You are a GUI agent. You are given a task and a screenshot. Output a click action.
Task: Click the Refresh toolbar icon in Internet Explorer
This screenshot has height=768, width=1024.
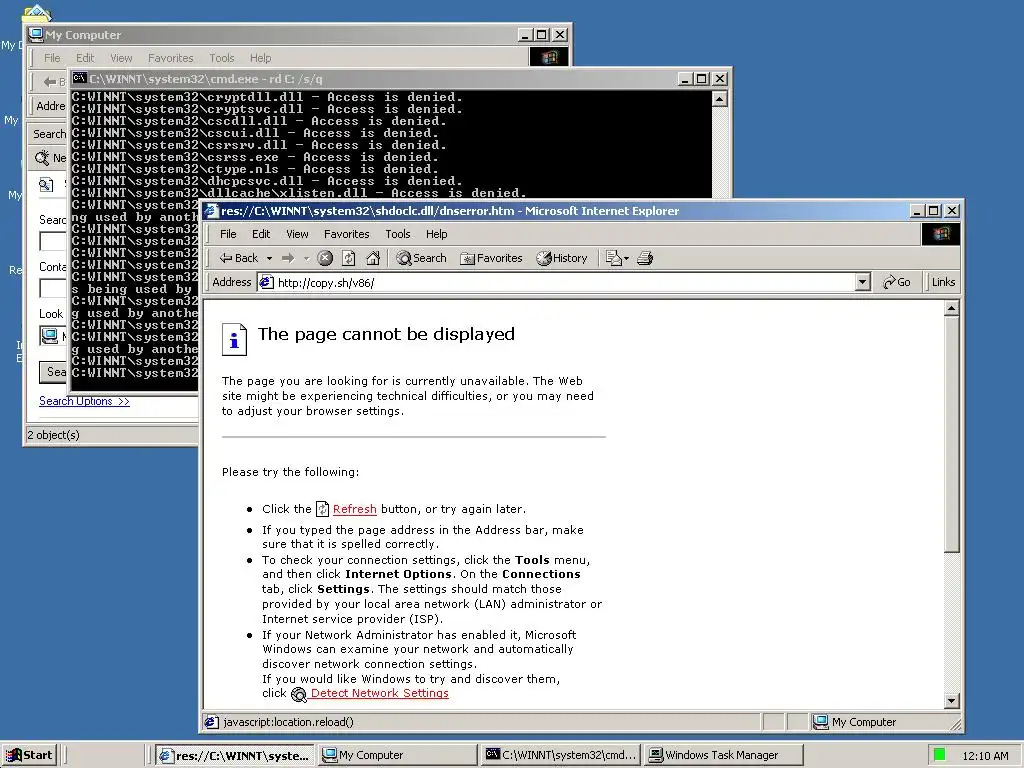click(349, 258)
